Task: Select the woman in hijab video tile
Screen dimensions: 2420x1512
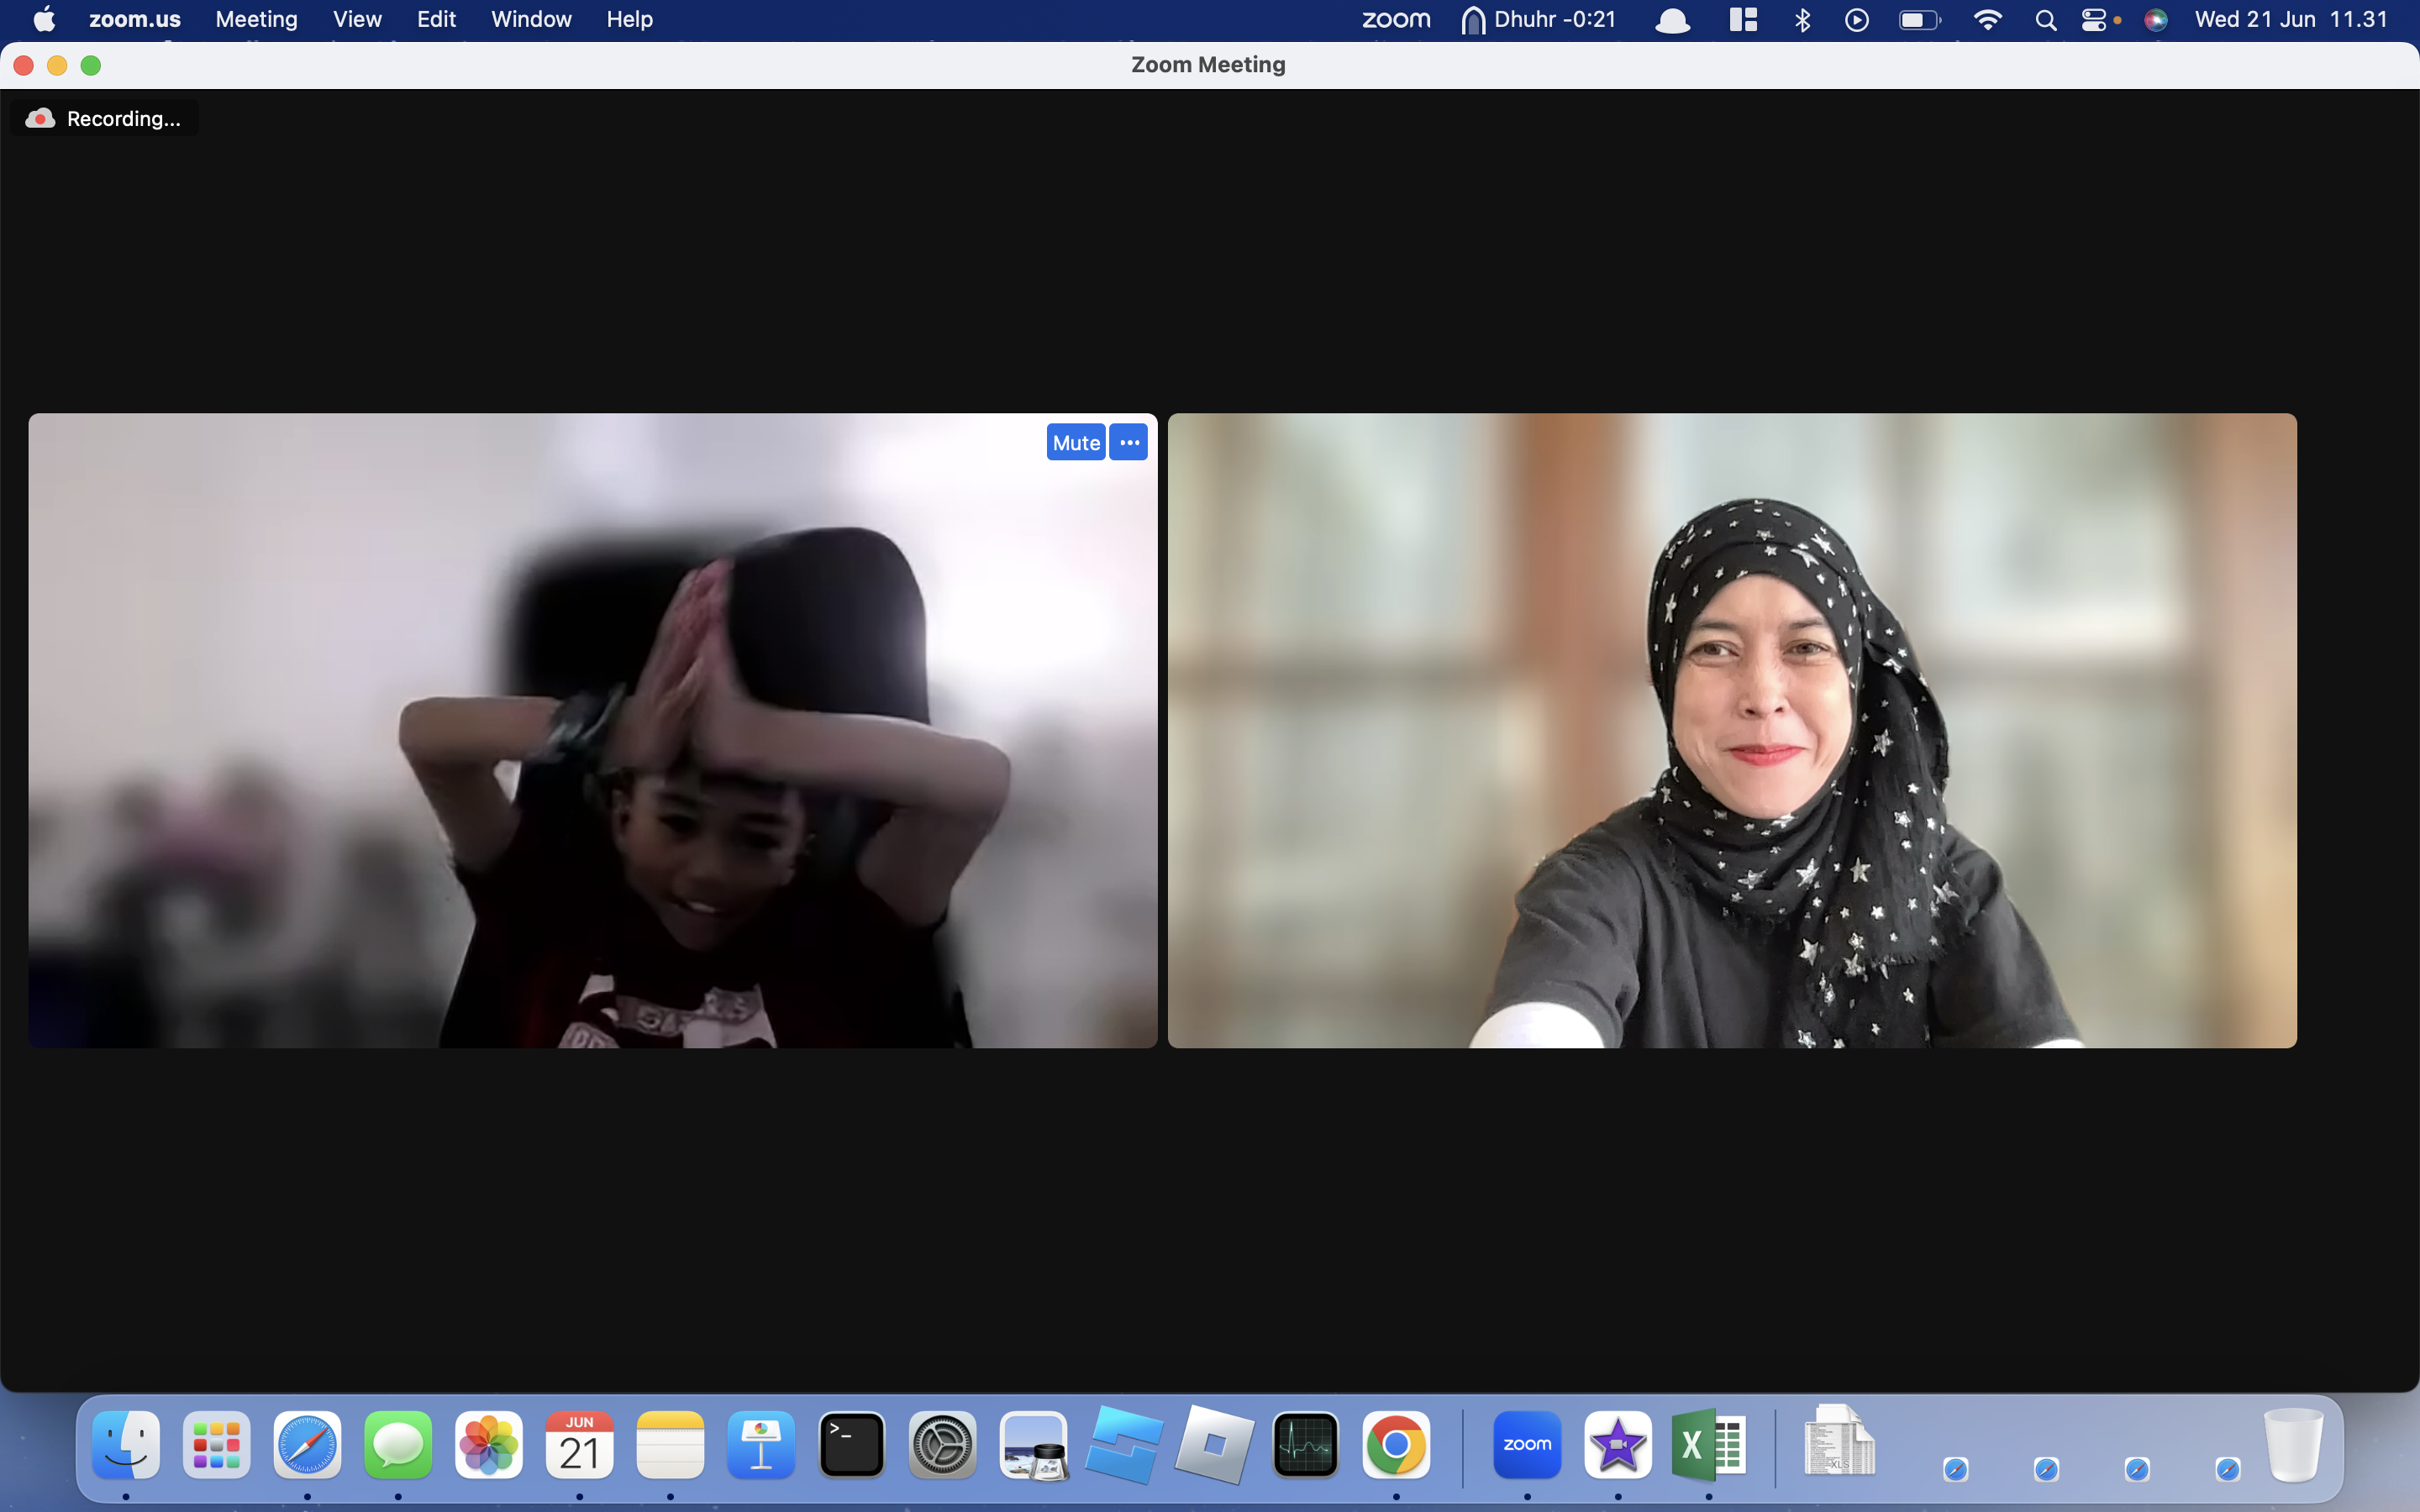Action: point(1732,730)
